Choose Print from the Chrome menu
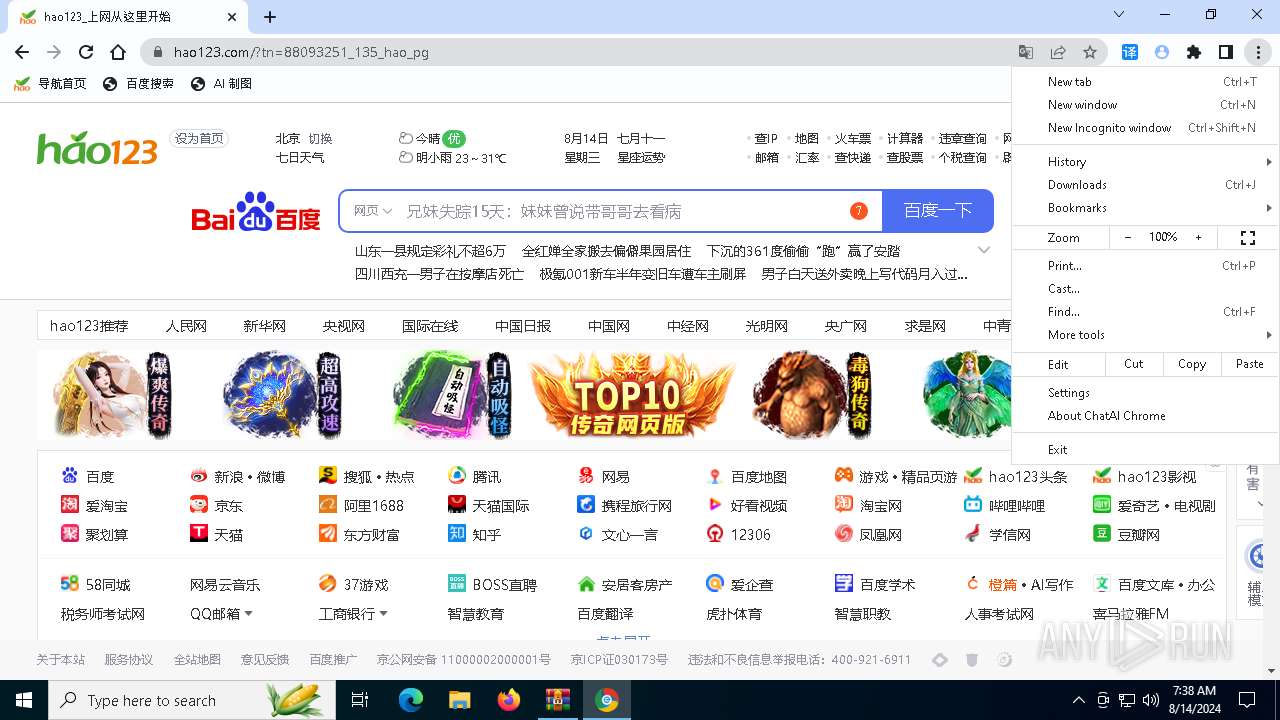Screen dimensions: 1280x720 [1145, 265]
